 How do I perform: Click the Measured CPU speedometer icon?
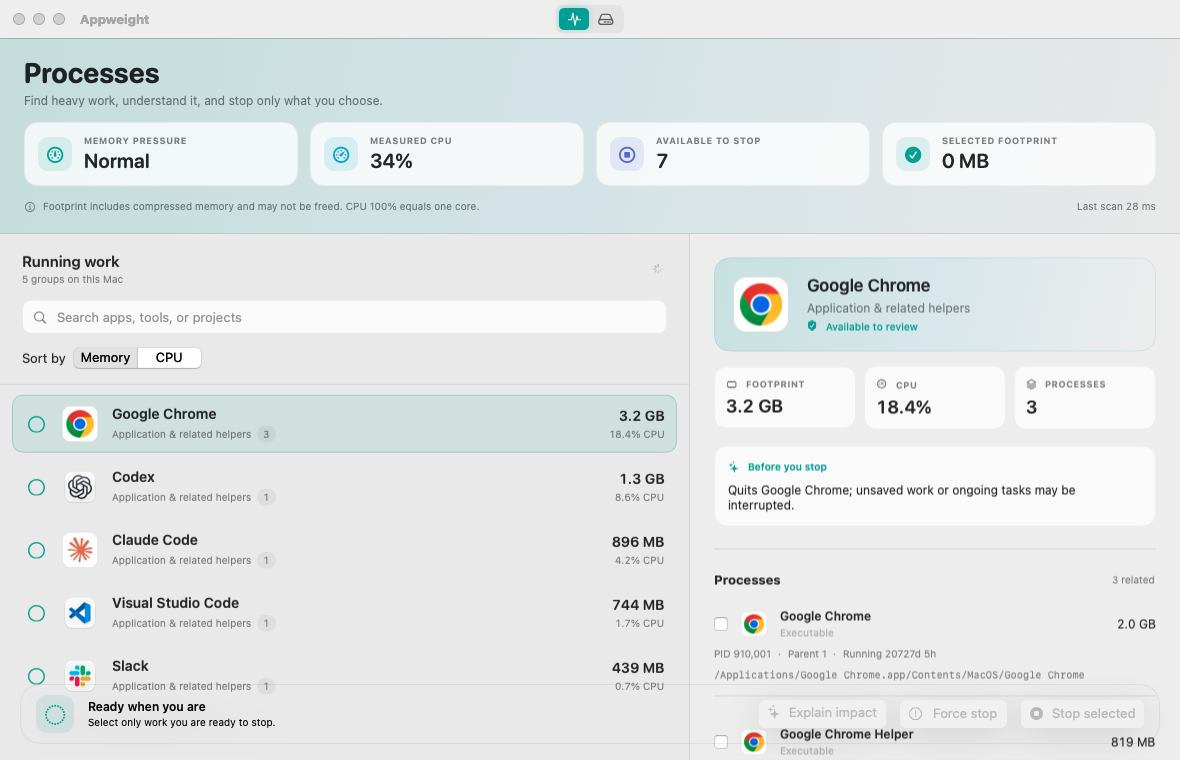pos(341,154)
